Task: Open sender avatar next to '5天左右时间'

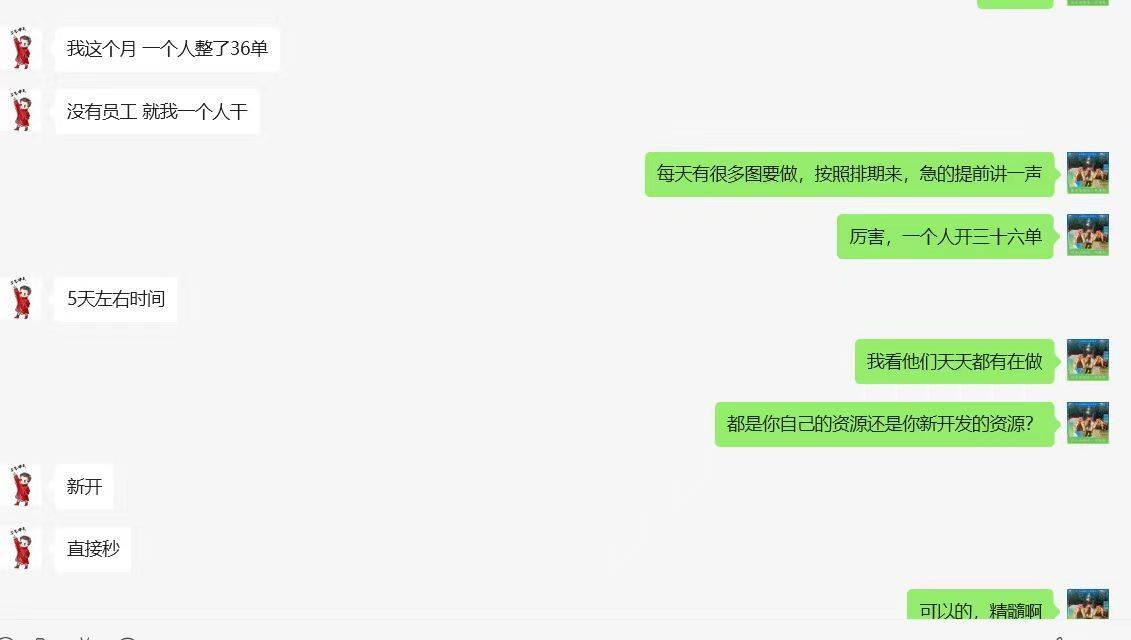Action: [21, 298]
